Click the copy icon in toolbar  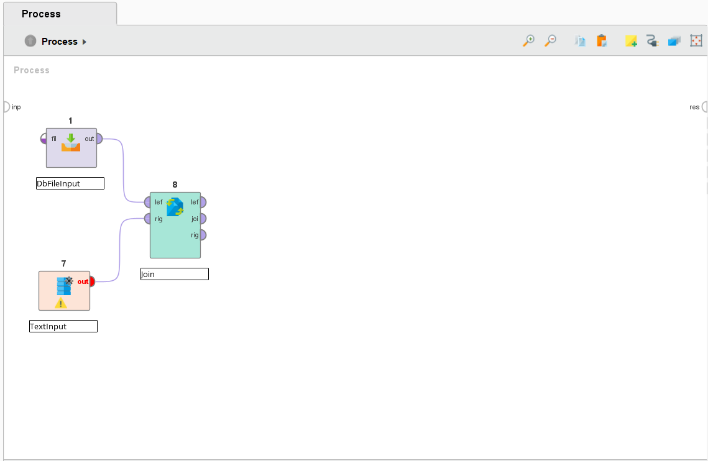[x=580, y=41]
